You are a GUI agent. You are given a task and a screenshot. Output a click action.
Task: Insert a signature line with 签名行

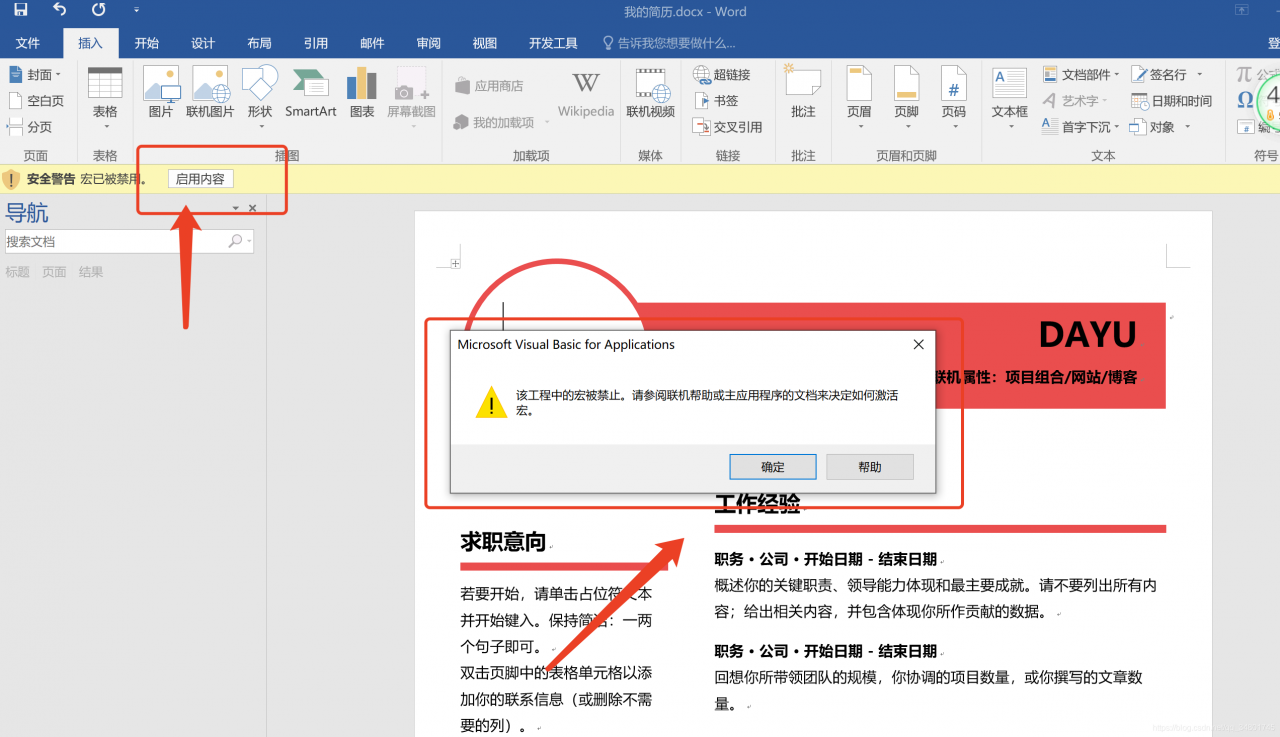click(x=1167, y=75)
